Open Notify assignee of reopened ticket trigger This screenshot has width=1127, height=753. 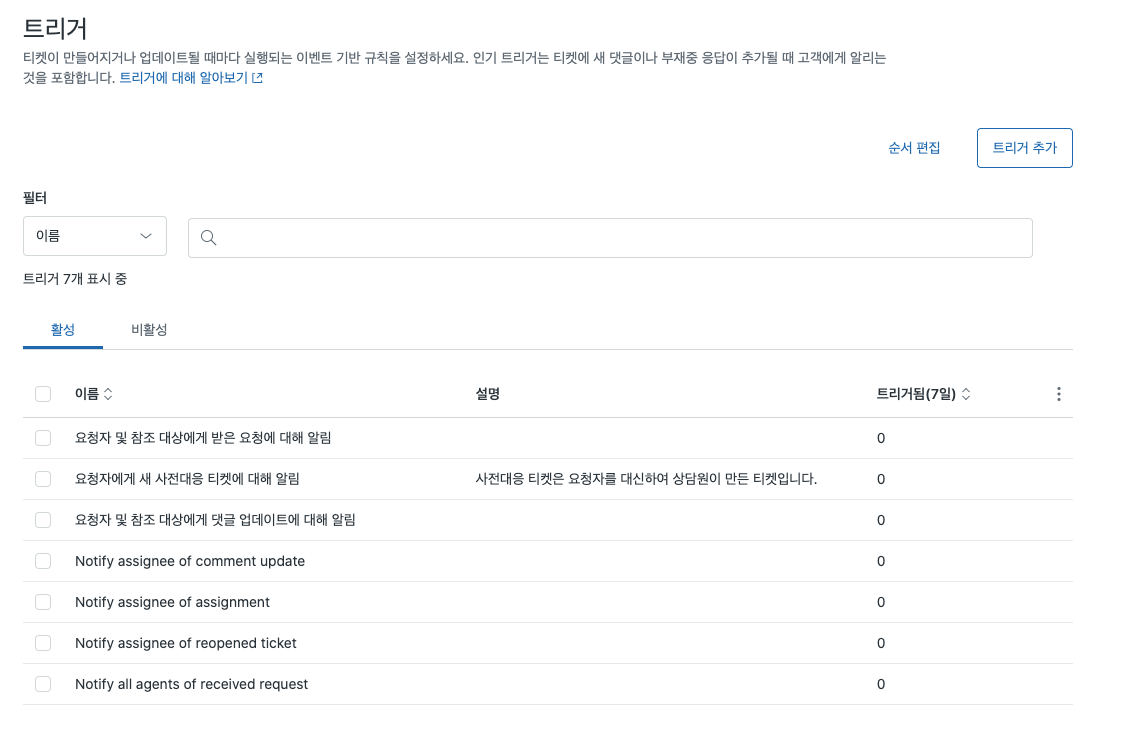click(x=185, y=643)
